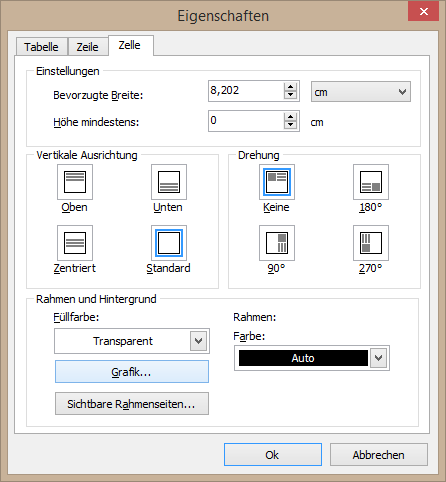Choose the 90° rotation icon

(x=277, y=243)
